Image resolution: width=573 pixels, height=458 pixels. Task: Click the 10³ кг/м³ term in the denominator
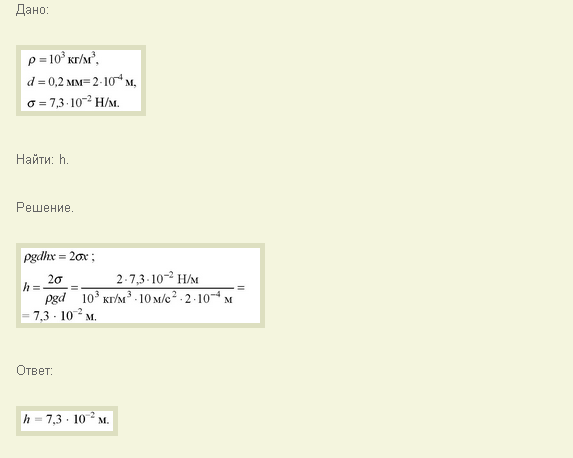tap(106, 298)
